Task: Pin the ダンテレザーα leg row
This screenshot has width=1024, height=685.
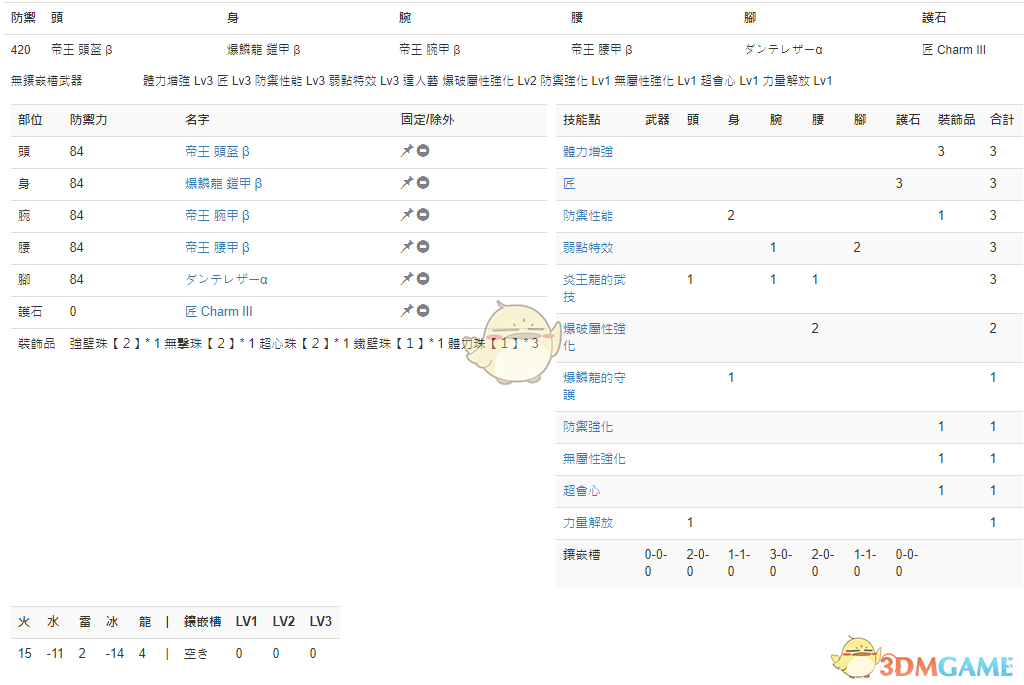Action: tap(407, 279)
